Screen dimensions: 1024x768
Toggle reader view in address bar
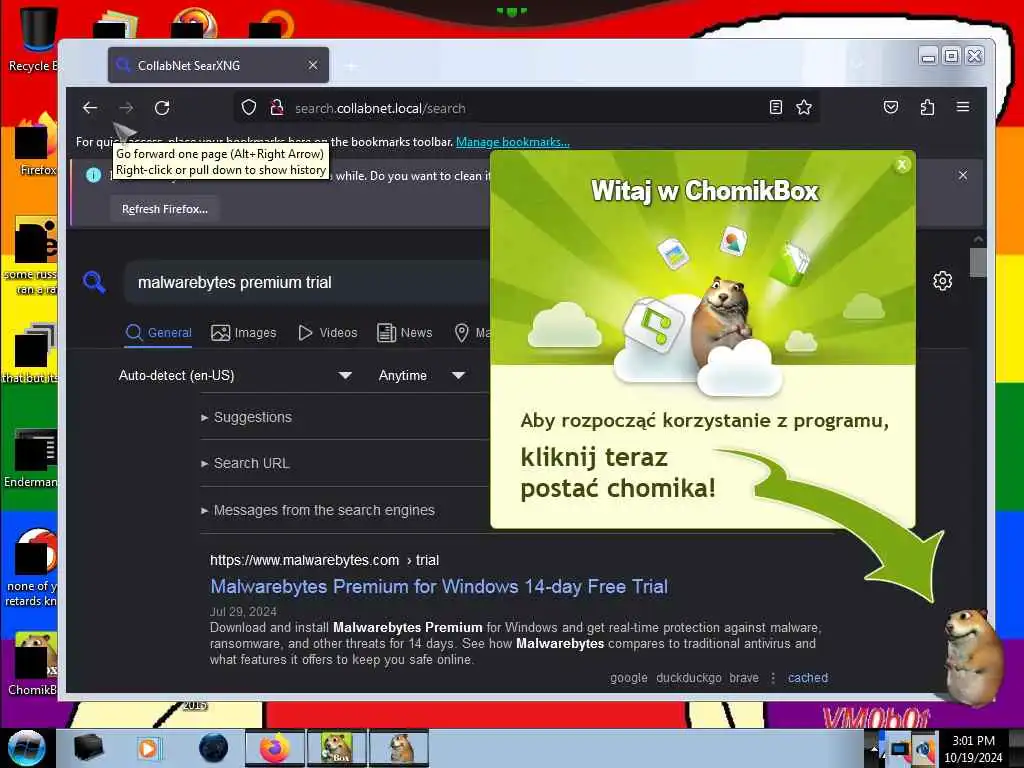(776, 108)
